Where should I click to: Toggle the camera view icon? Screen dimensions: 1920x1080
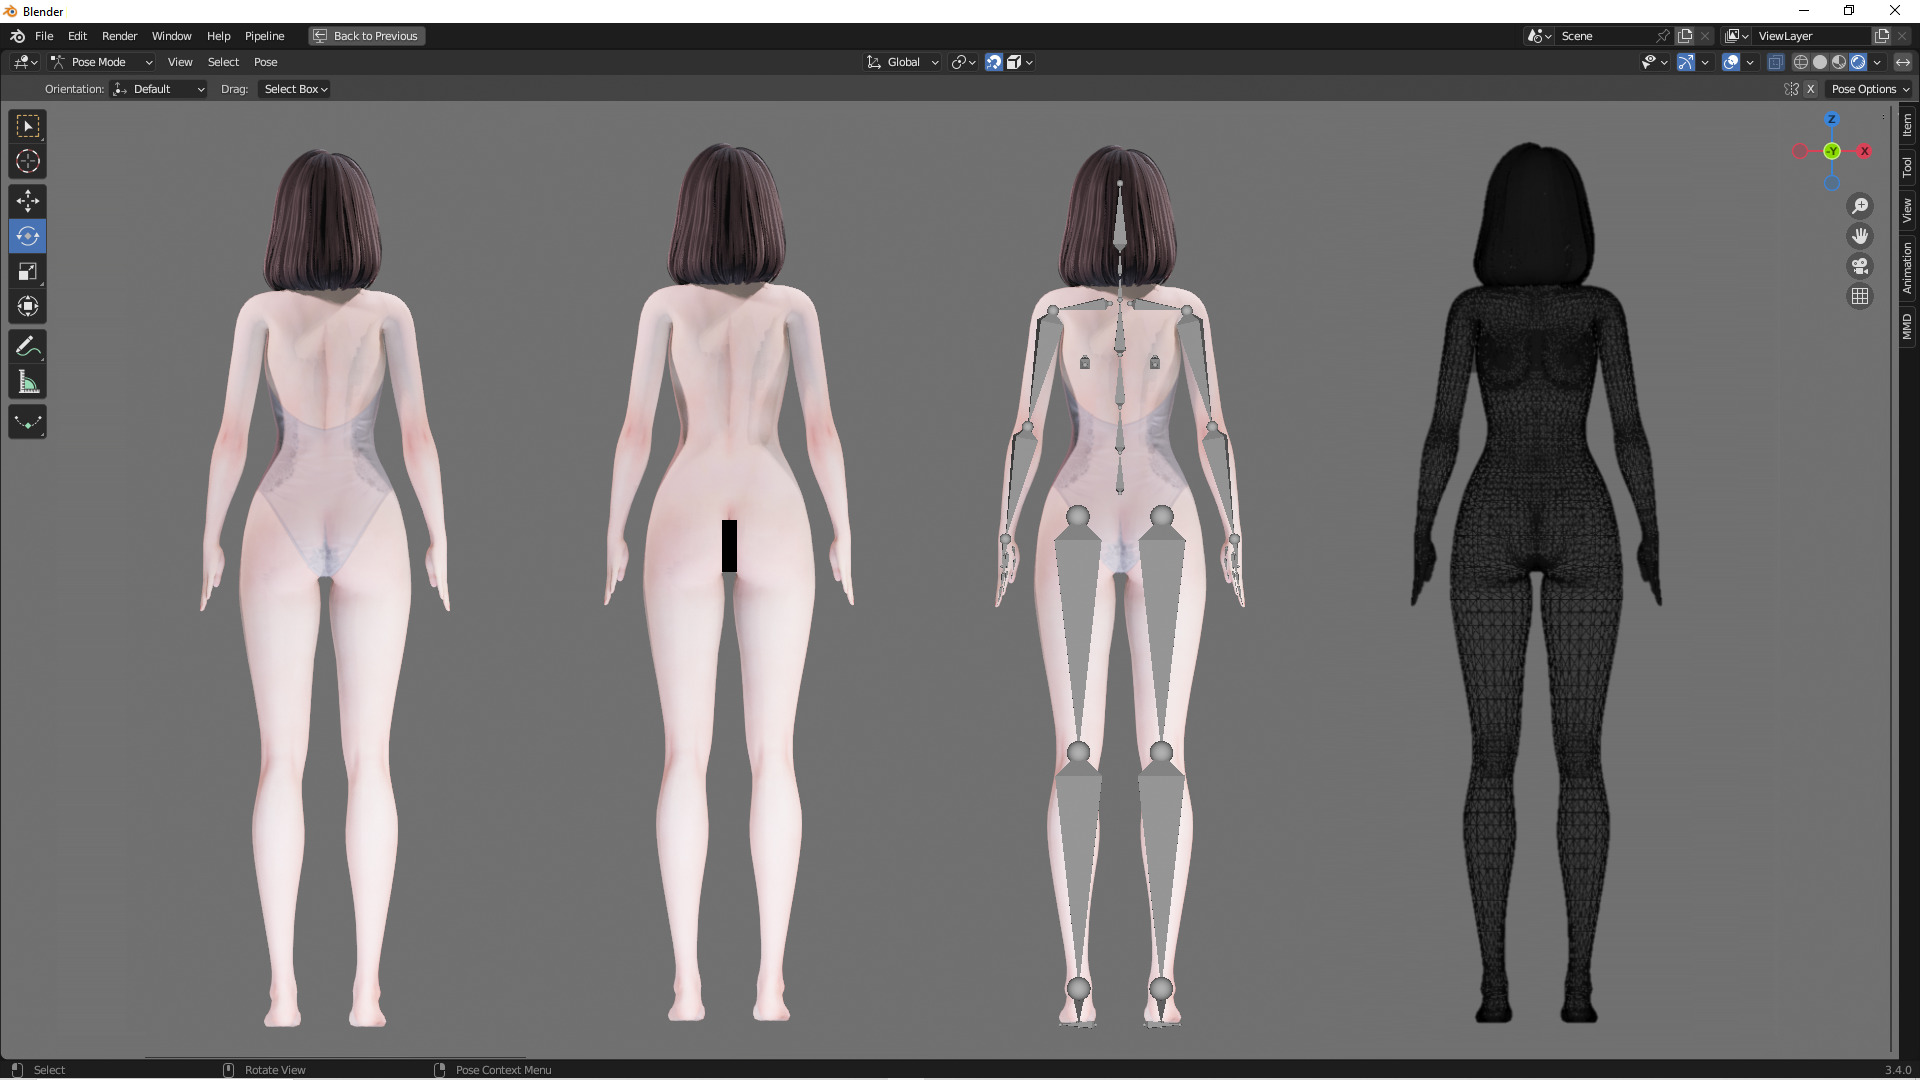(x=1860, y=266)
